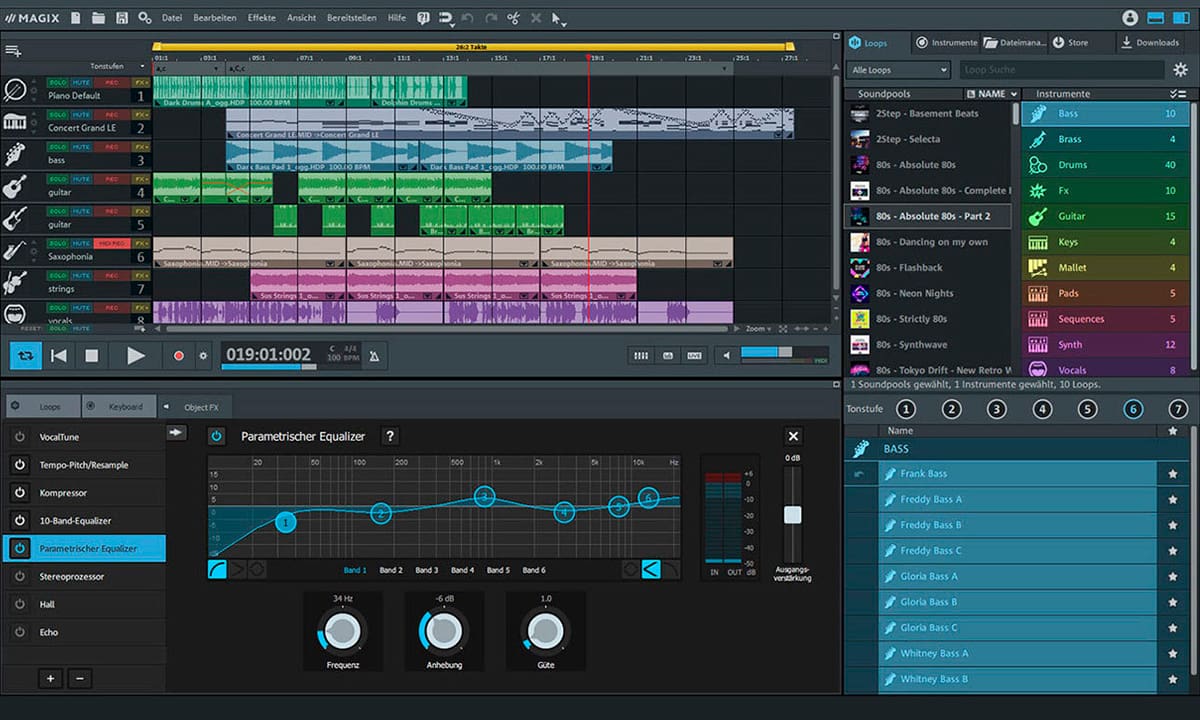Open the Alle Loops dropdown
The height and width of the screenshot is (720, 1200).
tap(898, 70)
